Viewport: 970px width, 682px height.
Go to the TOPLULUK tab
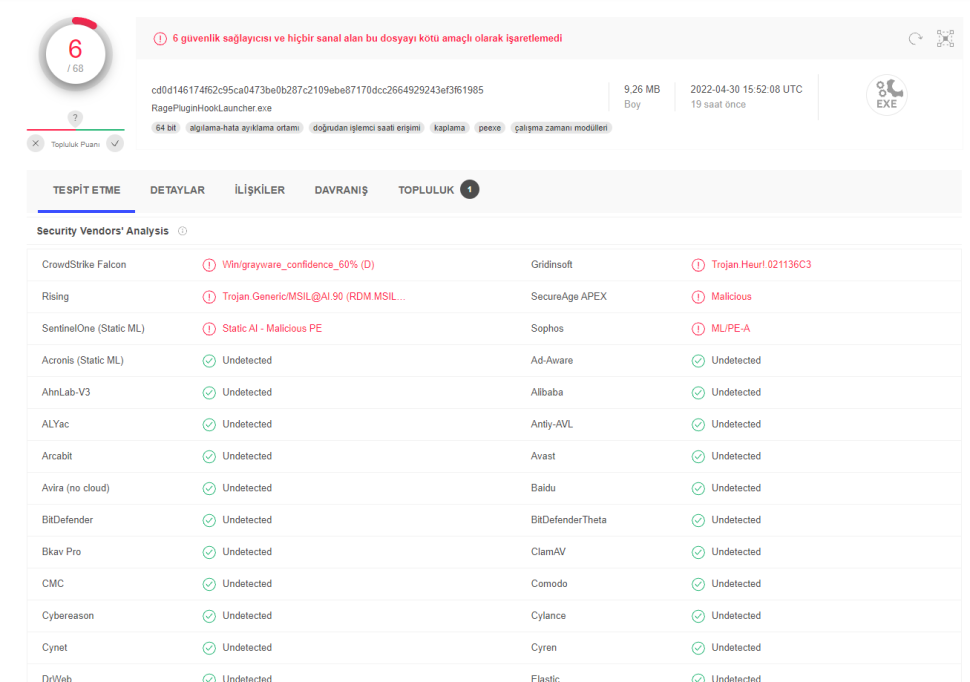click(x=426, y=191)
